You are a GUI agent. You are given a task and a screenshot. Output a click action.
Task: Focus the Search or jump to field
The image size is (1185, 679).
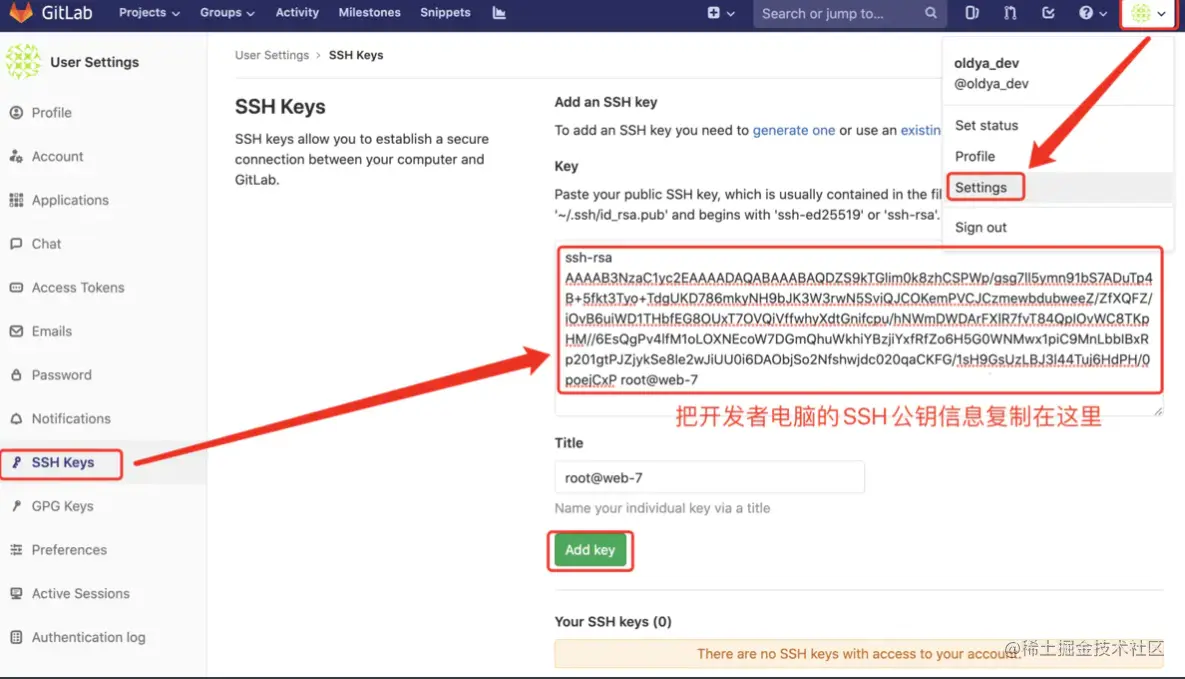point(849,14)
